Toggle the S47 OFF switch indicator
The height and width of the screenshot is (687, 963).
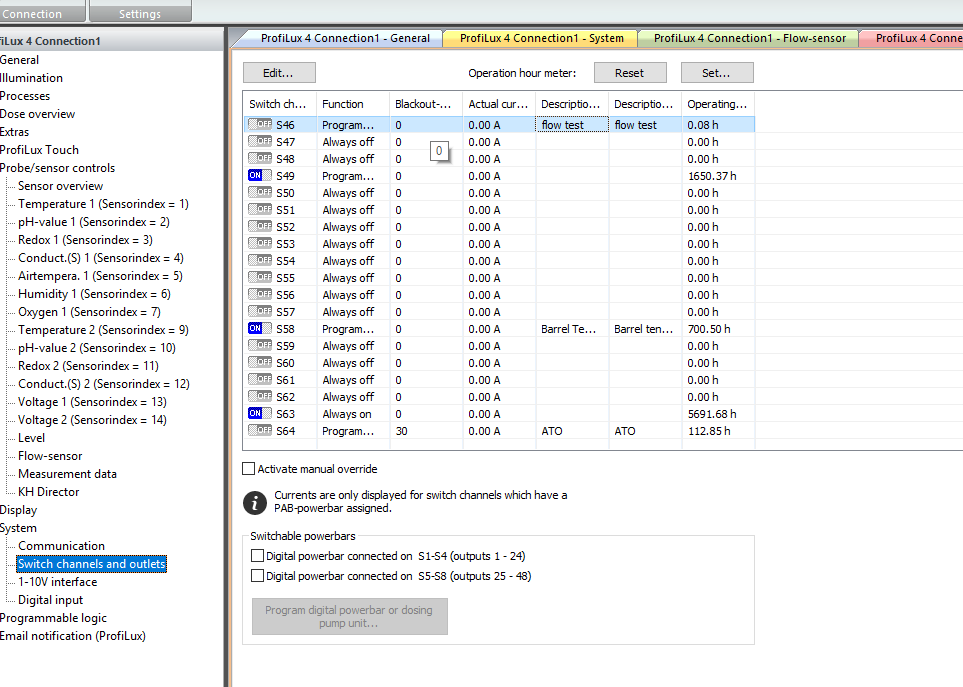(260, 141)
